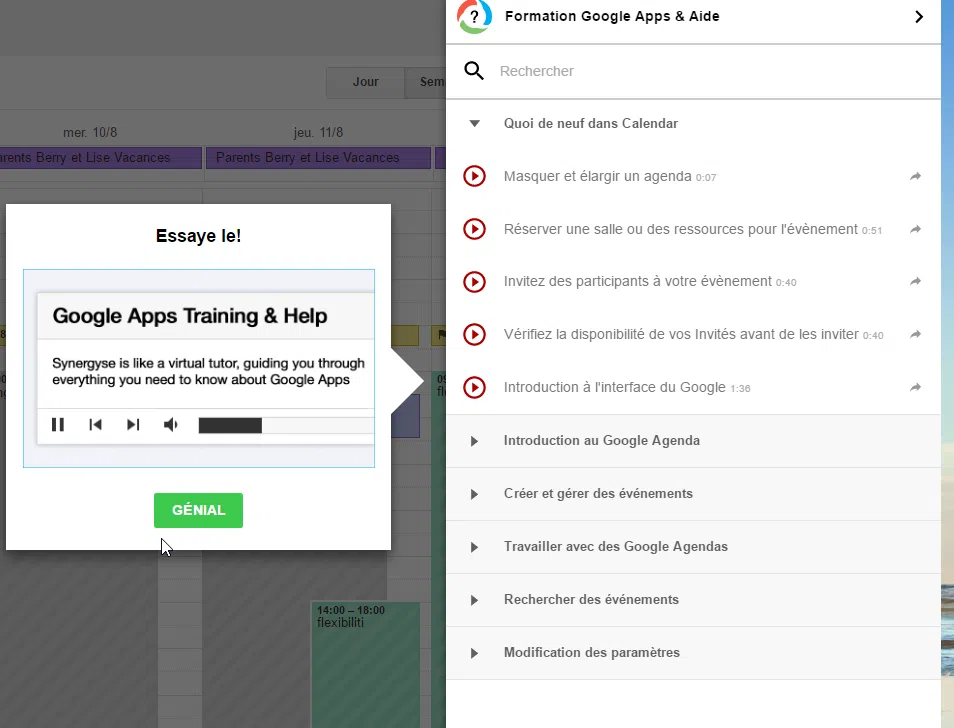
Task: Switch calendar to Semaine view
Action: [426, 82]
